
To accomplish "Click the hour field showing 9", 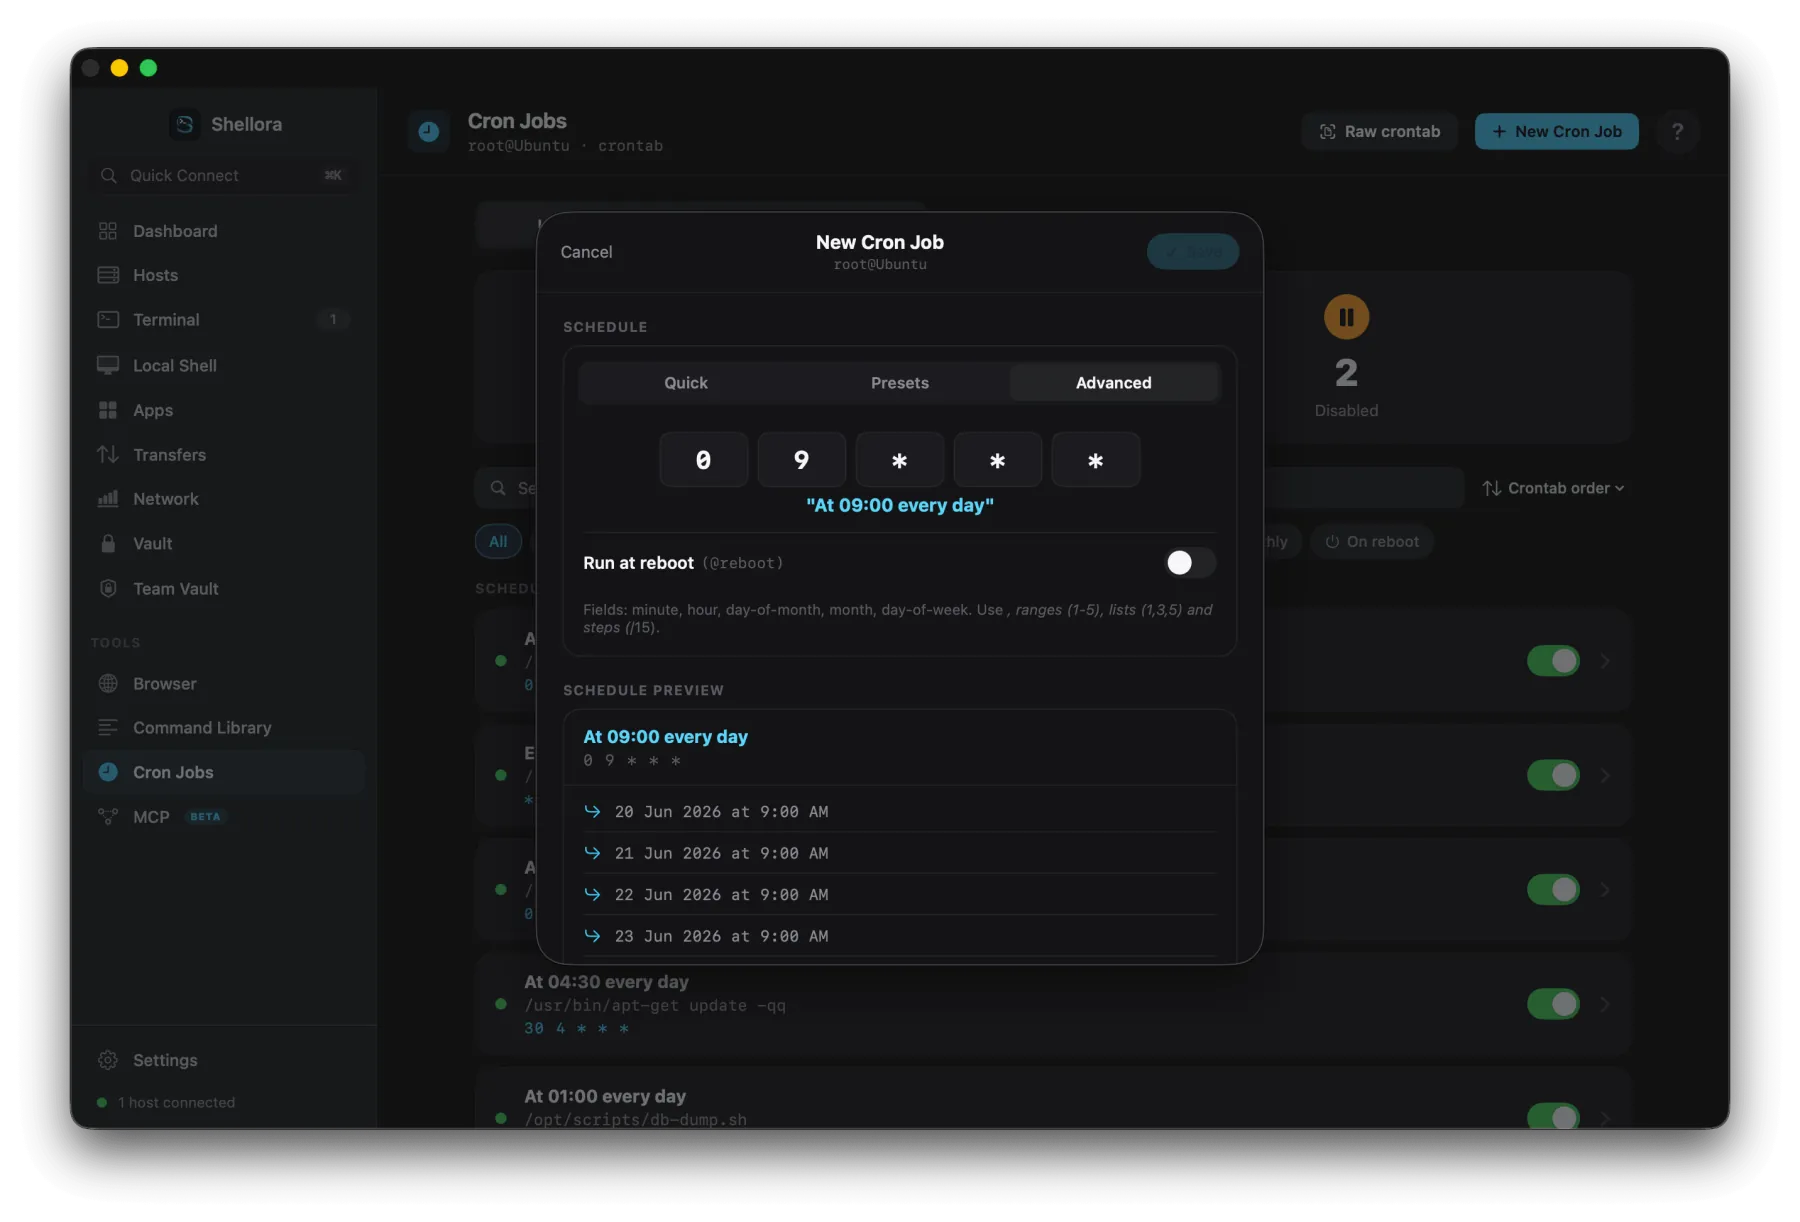I will pos(802,460).
